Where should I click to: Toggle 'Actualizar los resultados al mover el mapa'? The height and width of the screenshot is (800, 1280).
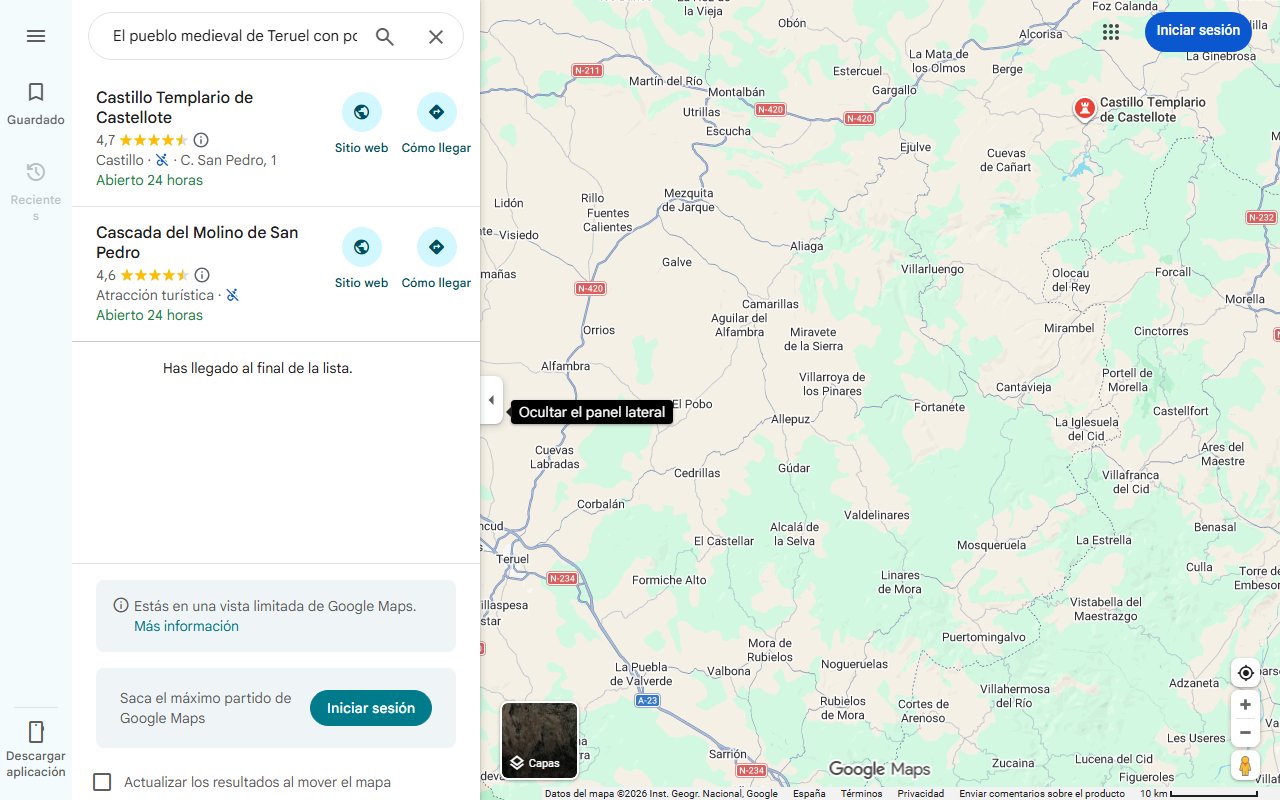102,782
